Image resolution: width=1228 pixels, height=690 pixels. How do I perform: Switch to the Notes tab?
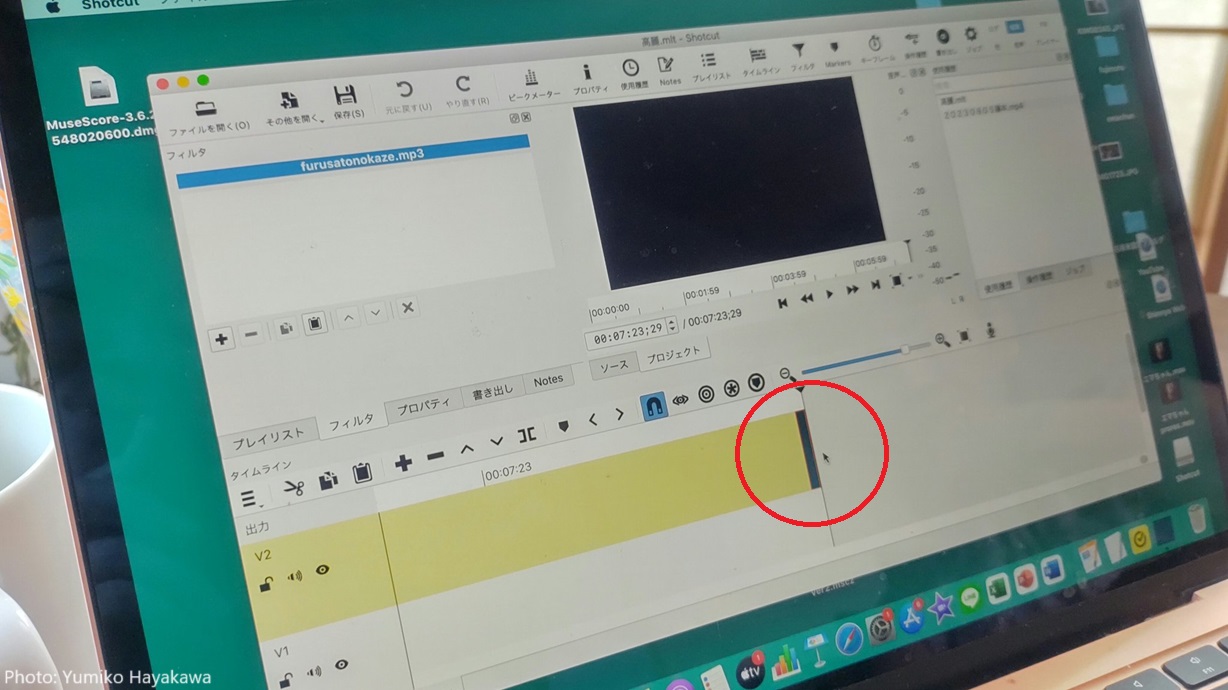[548, 381]
